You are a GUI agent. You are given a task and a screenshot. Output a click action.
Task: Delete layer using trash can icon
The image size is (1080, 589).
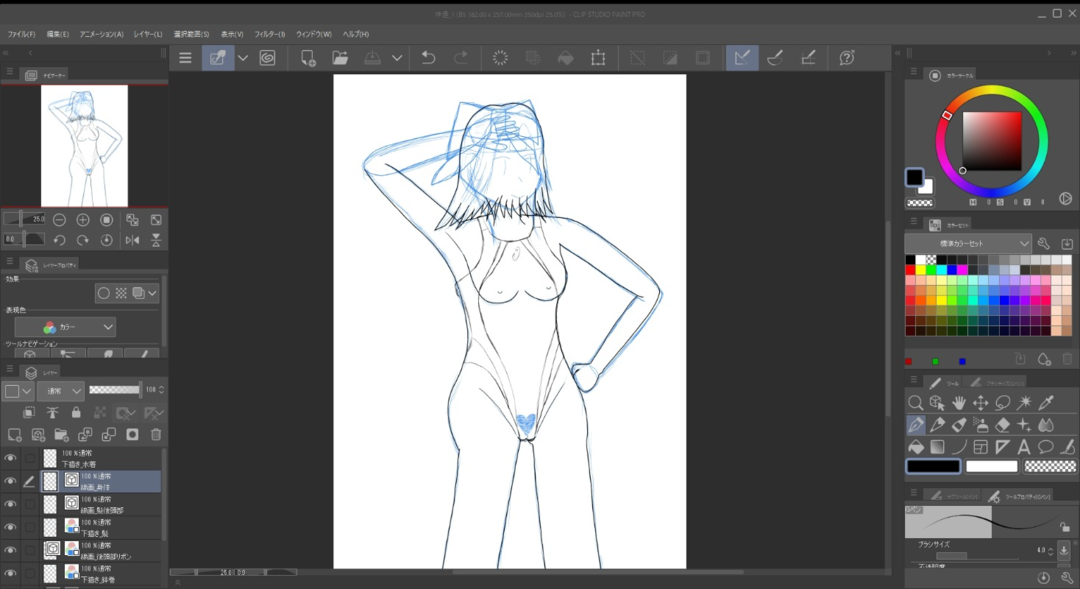point(156,435)
